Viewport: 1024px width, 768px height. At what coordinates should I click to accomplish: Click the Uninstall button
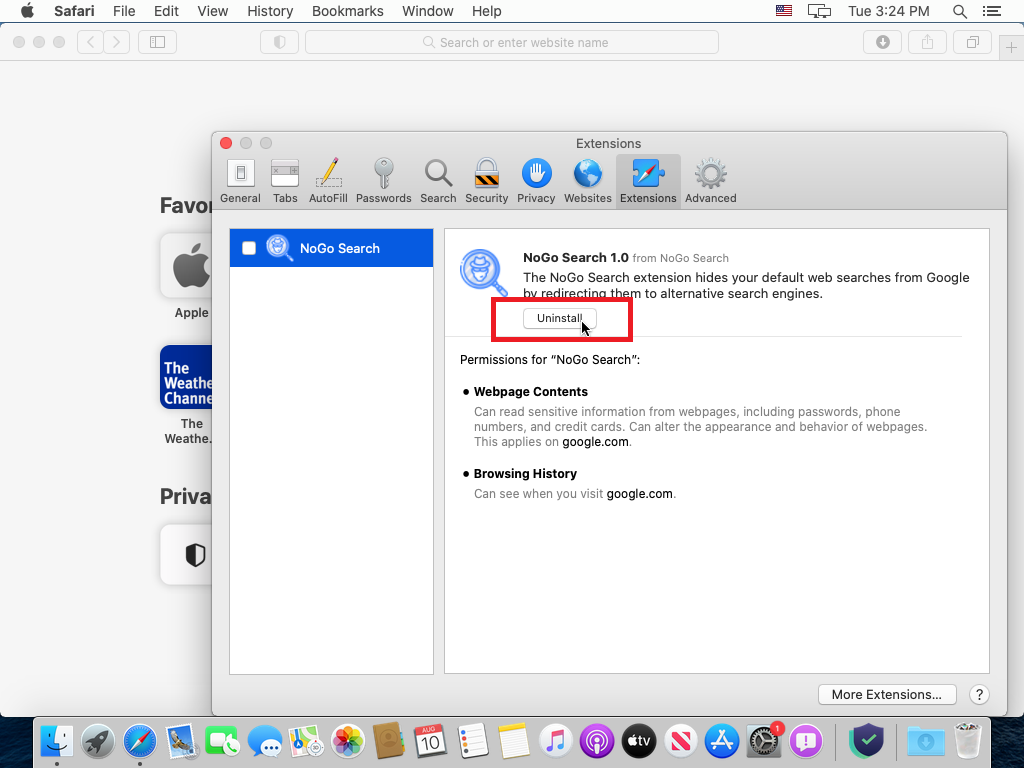pyautogui.click(x=560, y=318)
